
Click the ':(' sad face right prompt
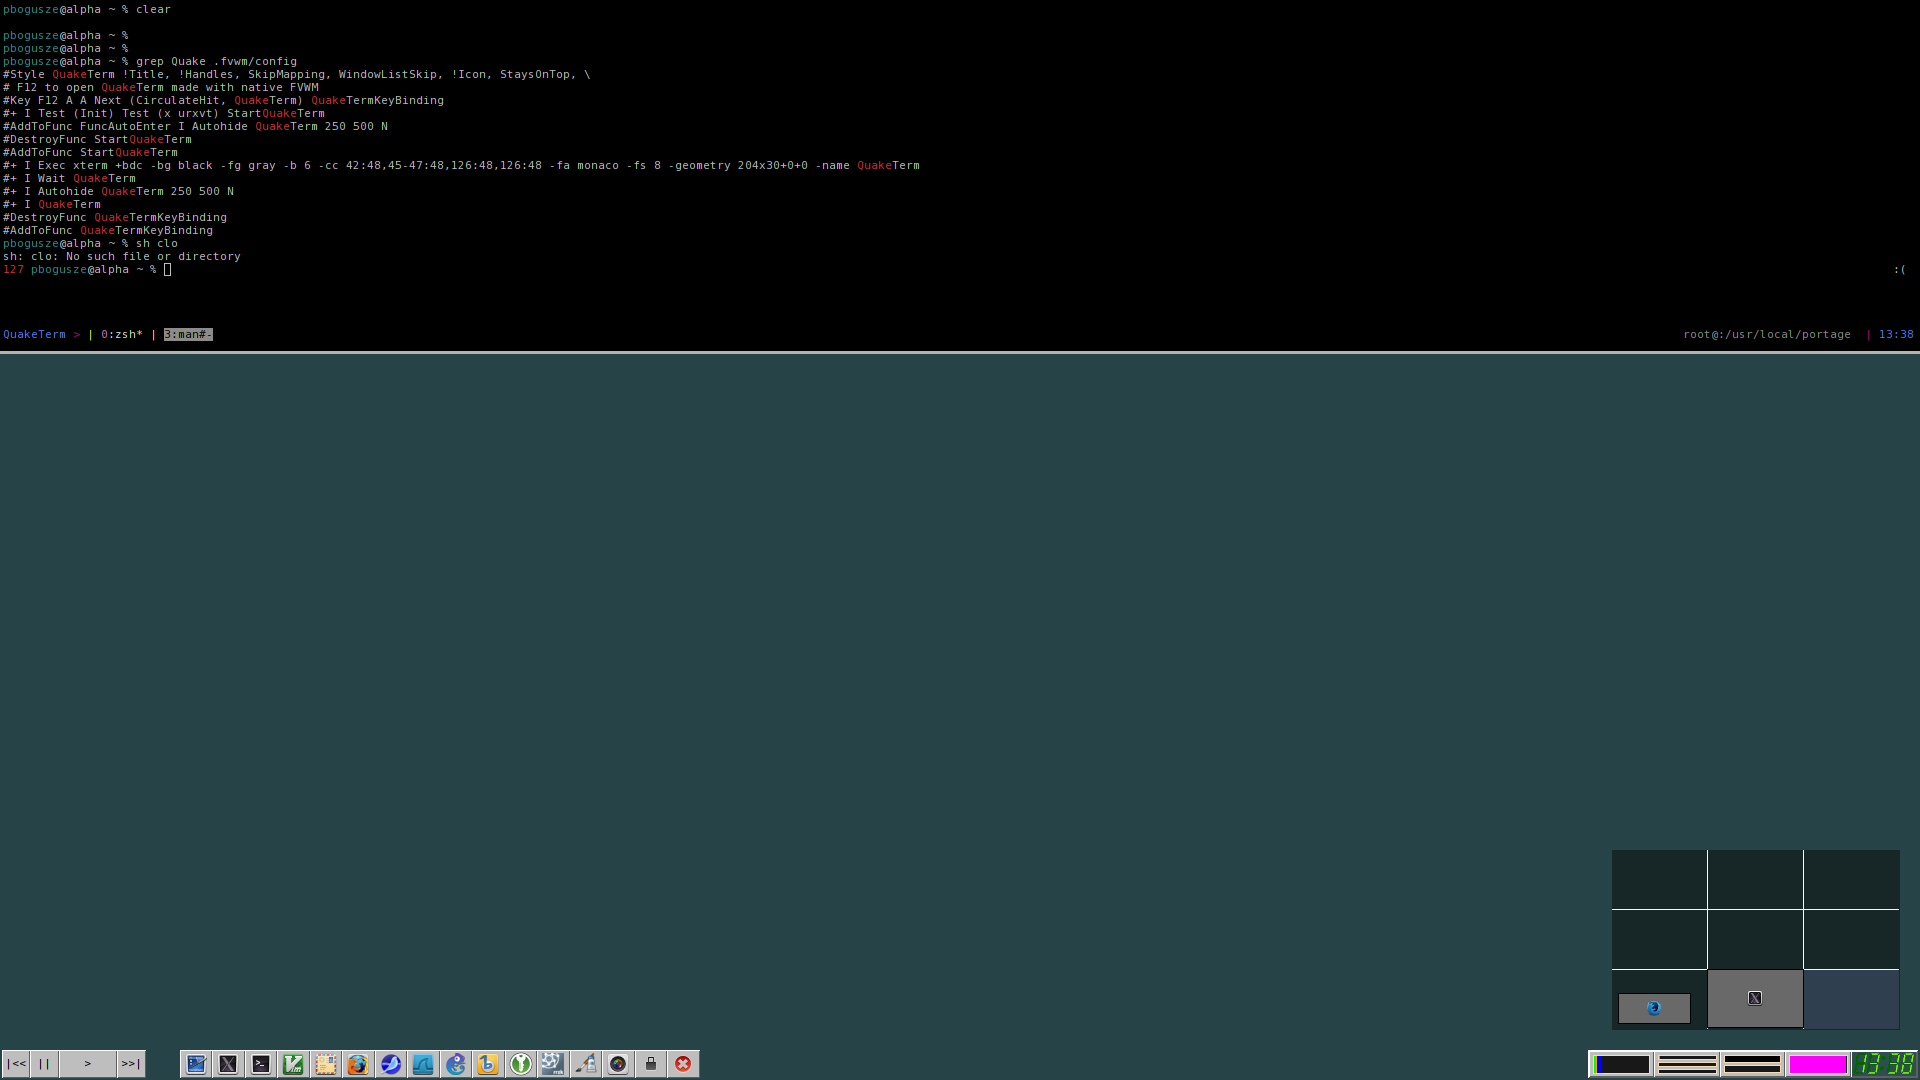click(x=1899, y=269)
